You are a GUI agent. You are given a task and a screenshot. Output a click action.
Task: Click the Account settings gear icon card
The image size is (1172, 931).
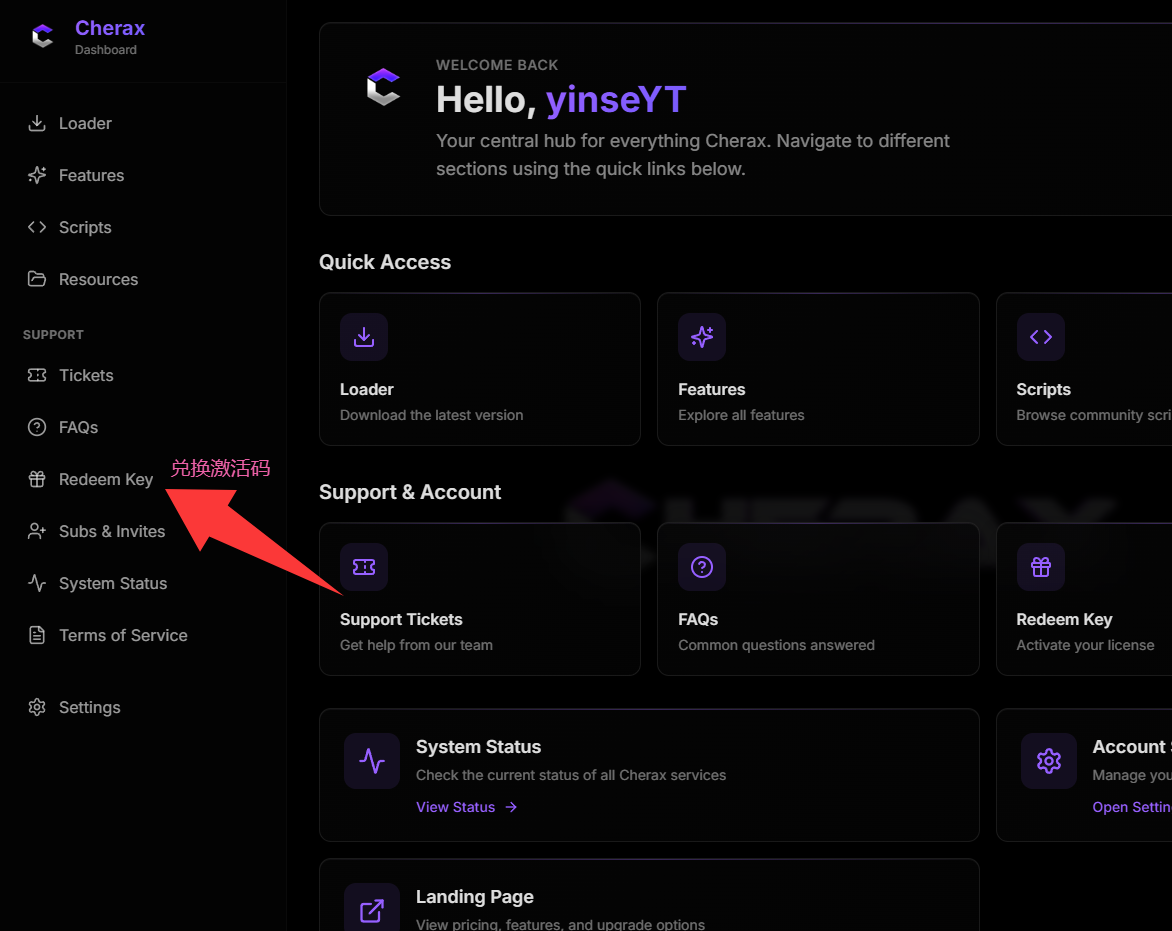[x=1048, y=761]
